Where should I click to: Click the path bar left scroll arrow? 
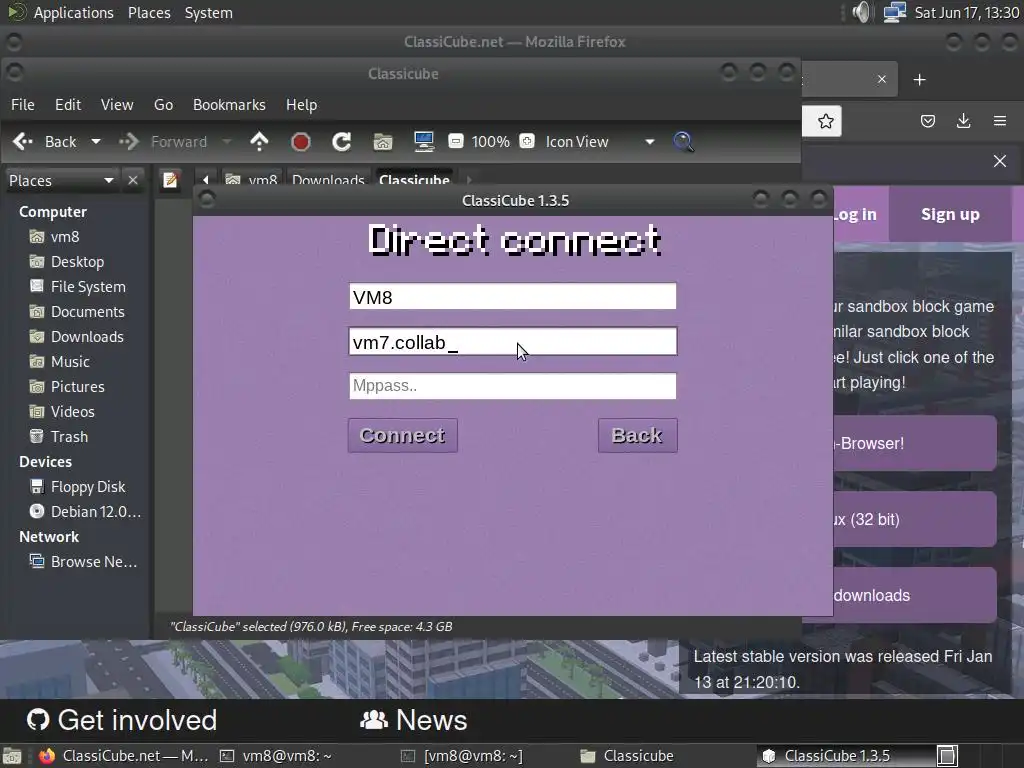click(x=206, y=180)
